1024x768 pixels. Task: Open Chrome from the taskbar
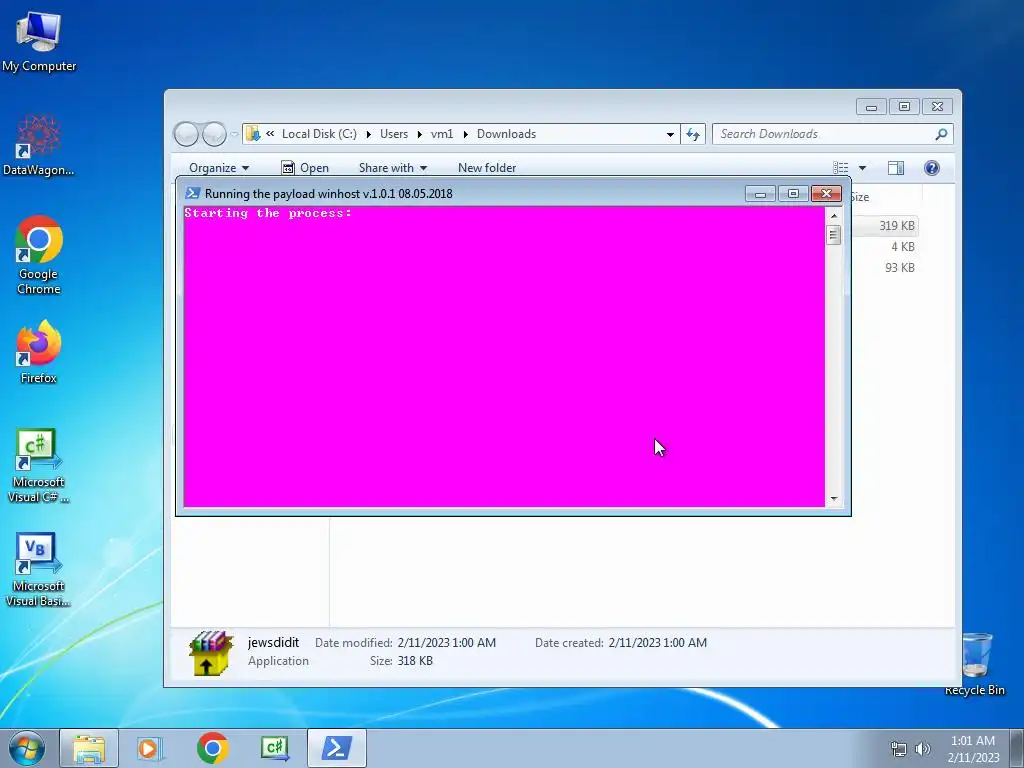point(212,748)
